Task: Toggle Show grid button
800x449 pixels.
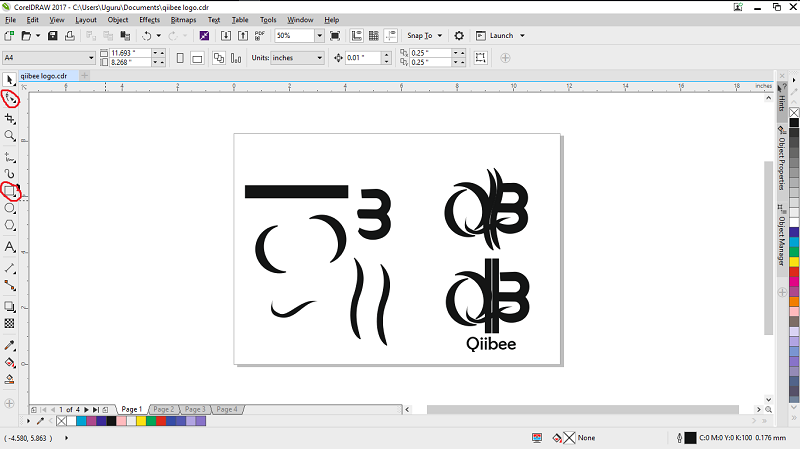Action: click(373, 36)
